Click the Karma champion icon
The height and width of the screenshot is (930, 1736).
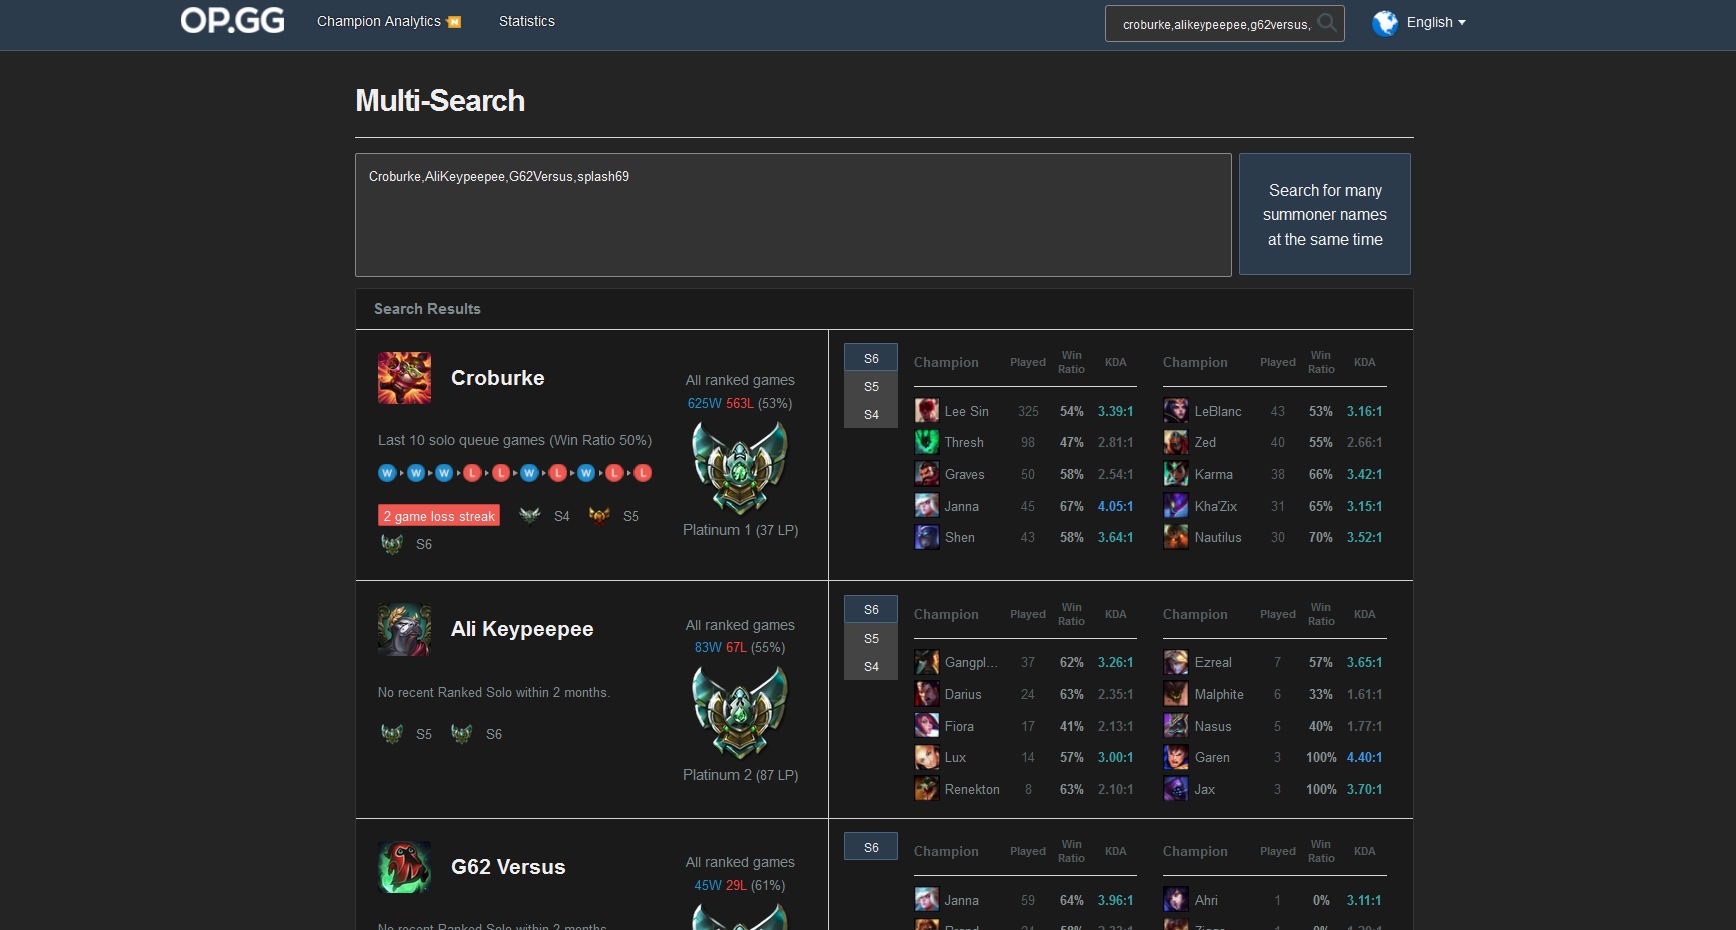[1176, 474]
